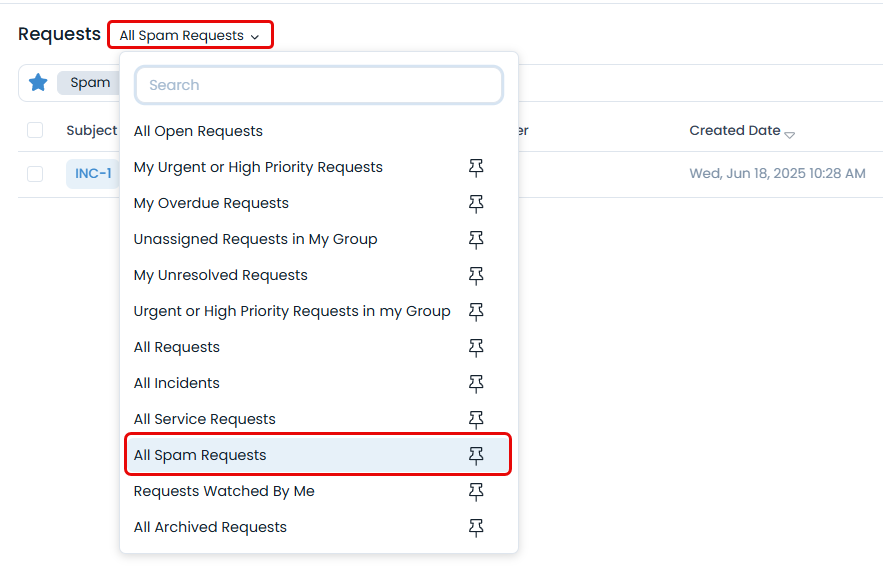Sort by Created Date using its chevron
883x585 pixels.
pos(790,134)
